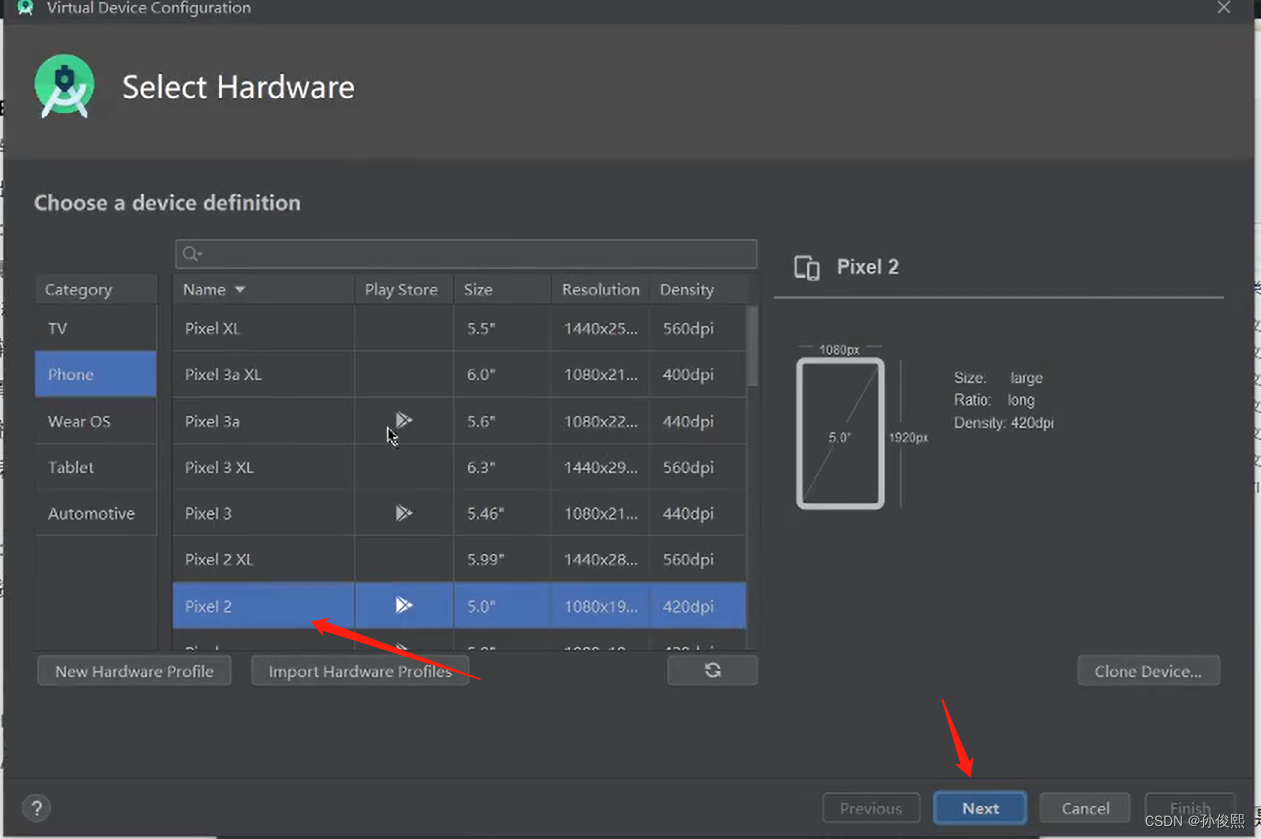Image resolution: width=1261 pixels, height=839 pixels.
Task: Select the Pixel 2 XL device row
Action: (459, 559)
